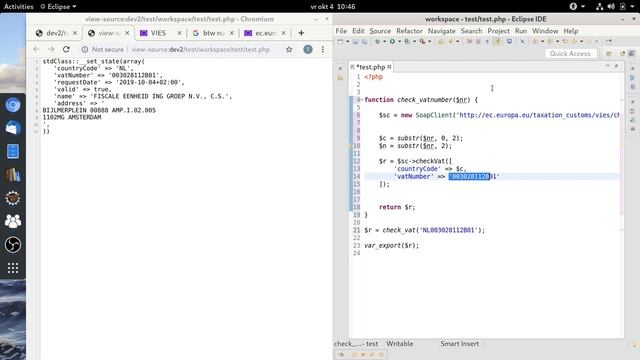Open the Refactor menu
Viewport: 640px width, 360px height.
[409, 31]
